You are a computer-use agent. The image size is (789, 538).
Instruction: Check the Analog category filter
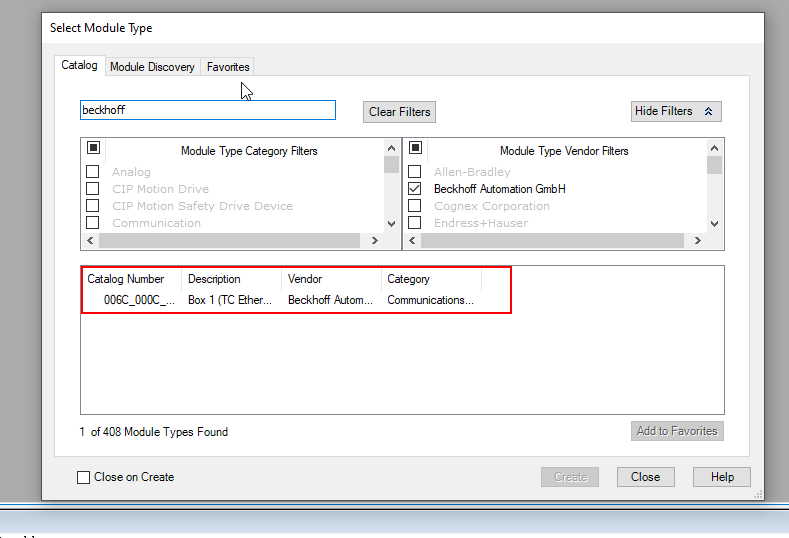[x=93, y=172]
